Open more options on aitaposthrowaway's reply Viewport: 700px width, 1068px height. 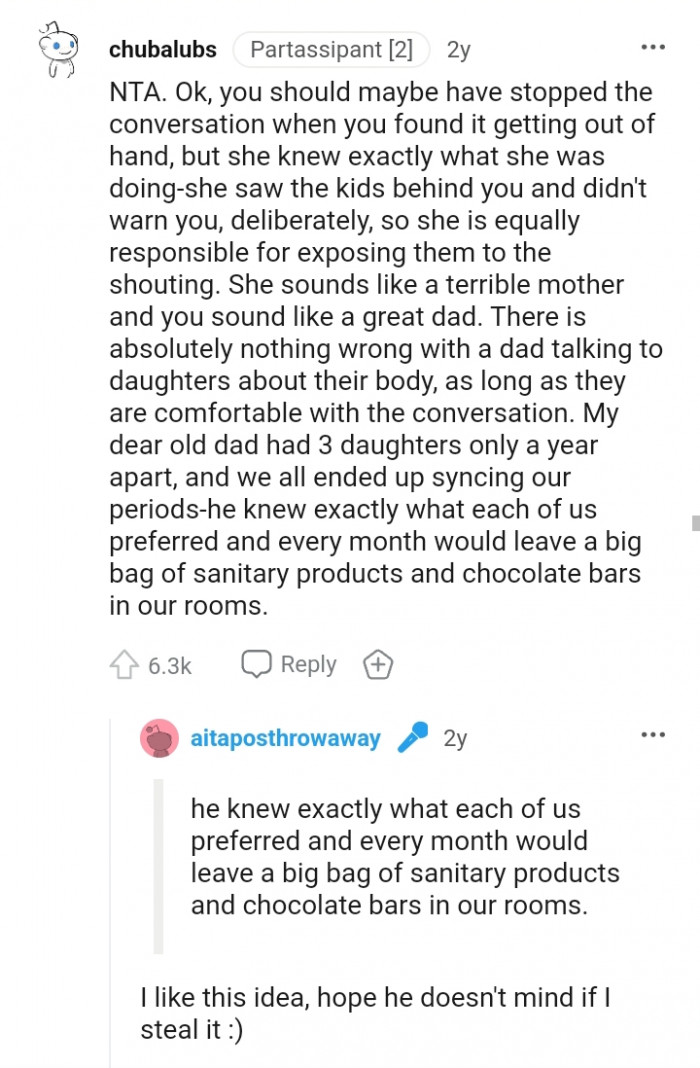652,735
